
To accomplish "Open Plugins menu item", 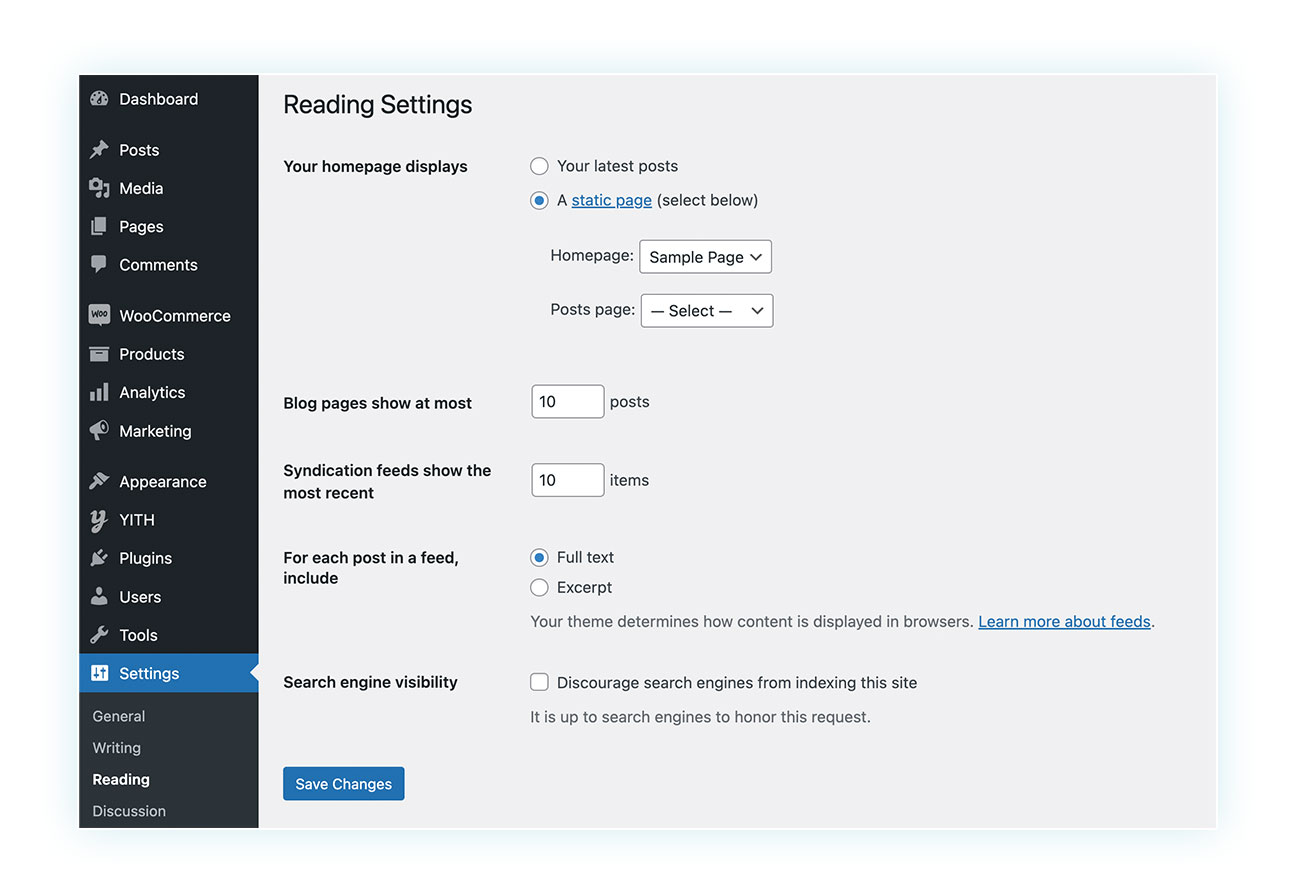I will pyautogui.click(x=169, y=558).
